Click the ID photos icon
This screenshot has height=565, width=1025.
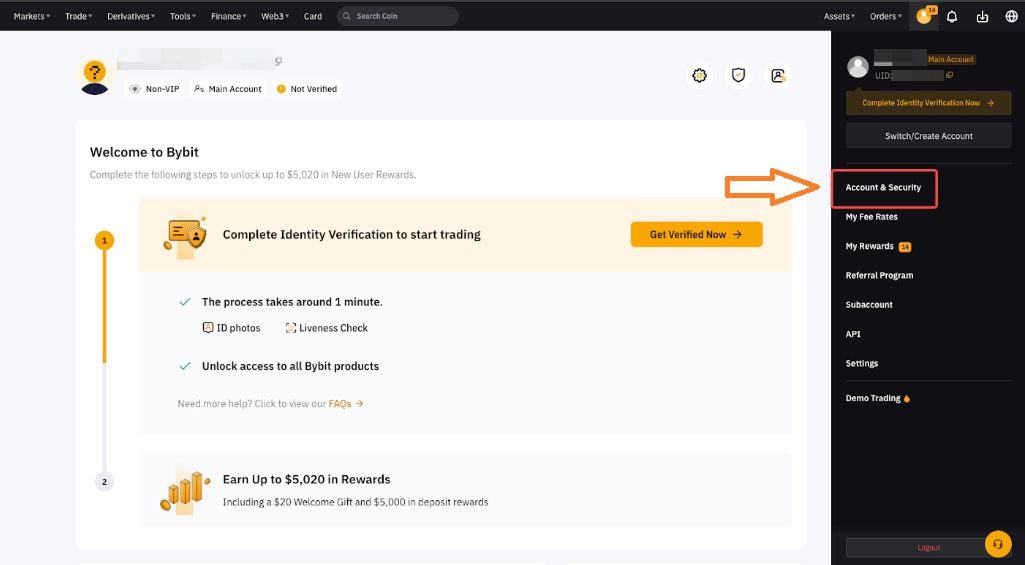[208, 328]
